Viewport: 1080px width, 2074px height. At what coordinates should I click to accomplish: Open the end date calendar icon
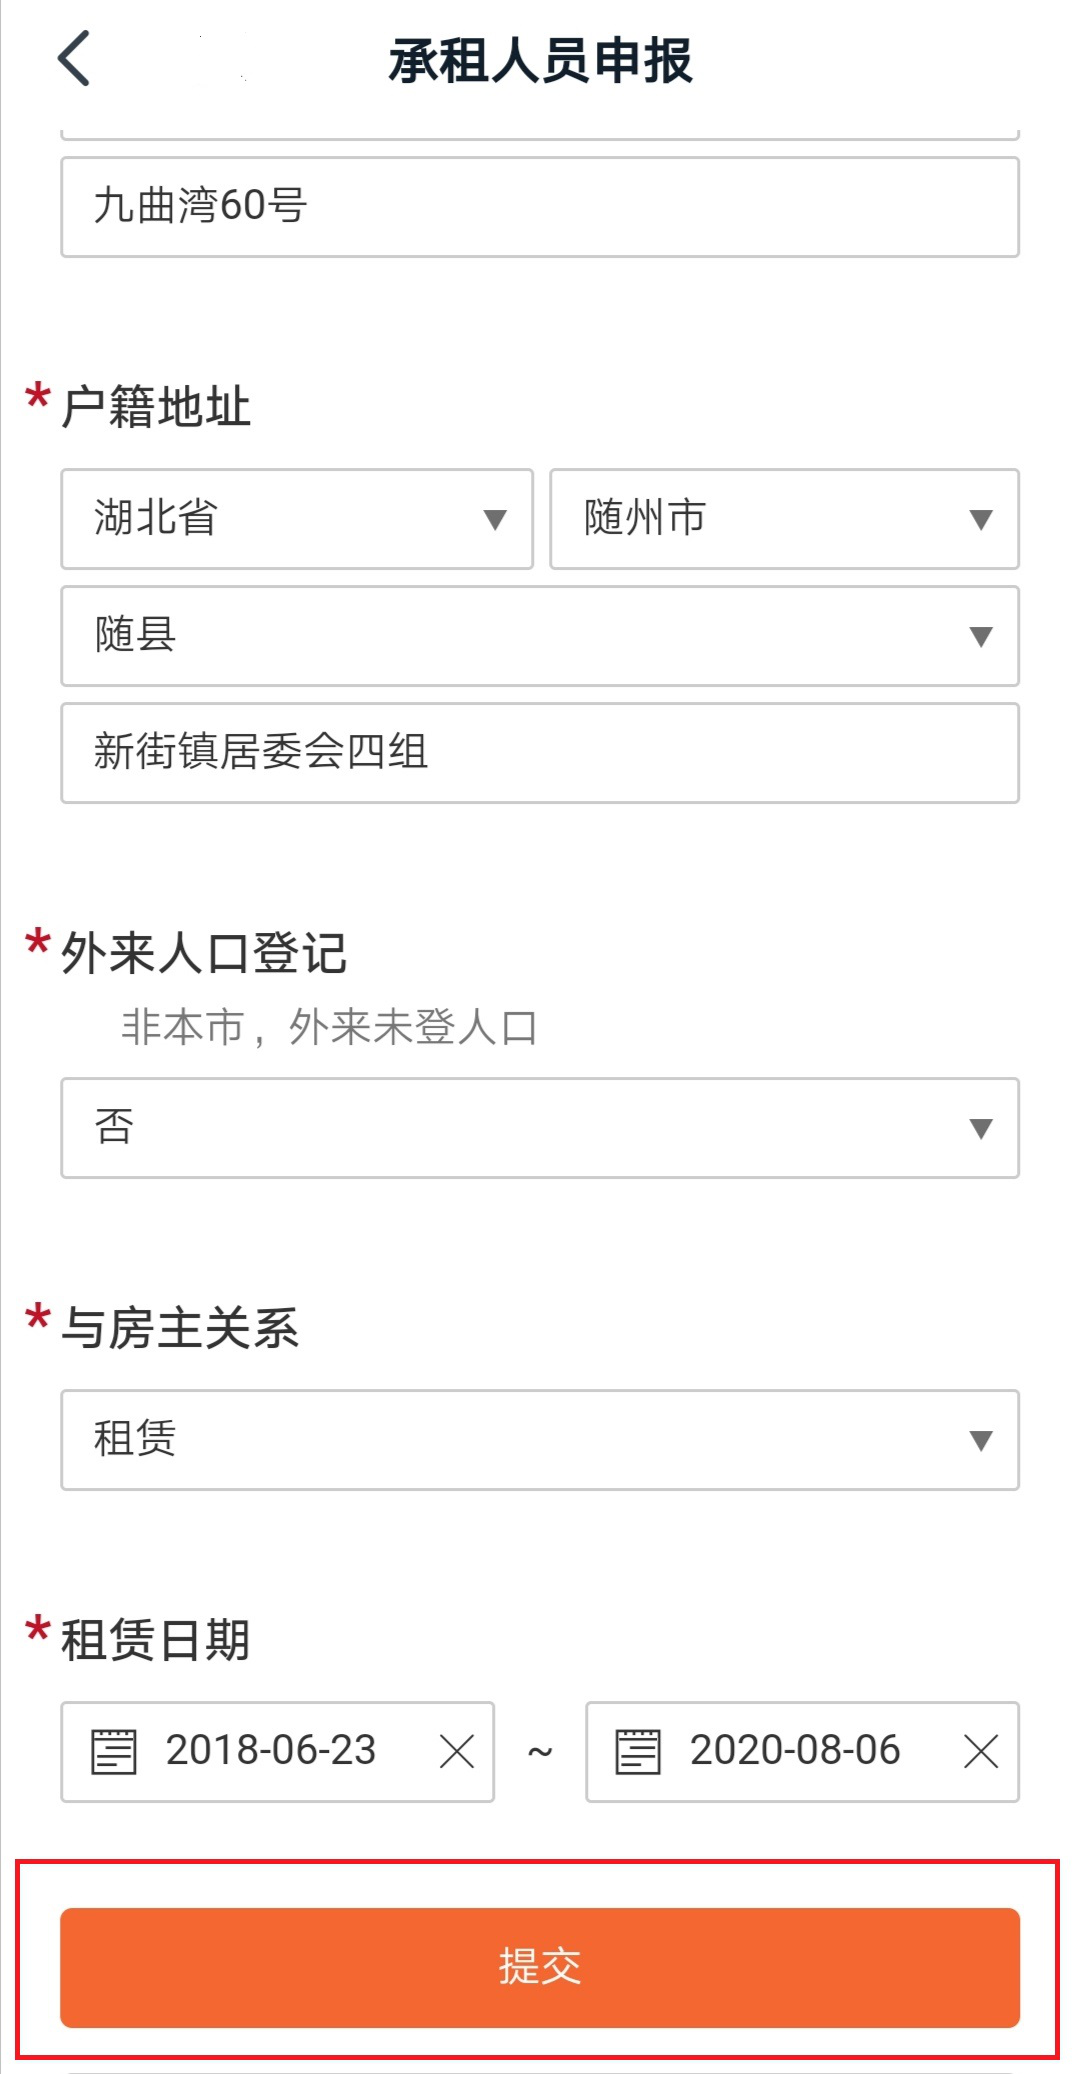pos(638,1751)
